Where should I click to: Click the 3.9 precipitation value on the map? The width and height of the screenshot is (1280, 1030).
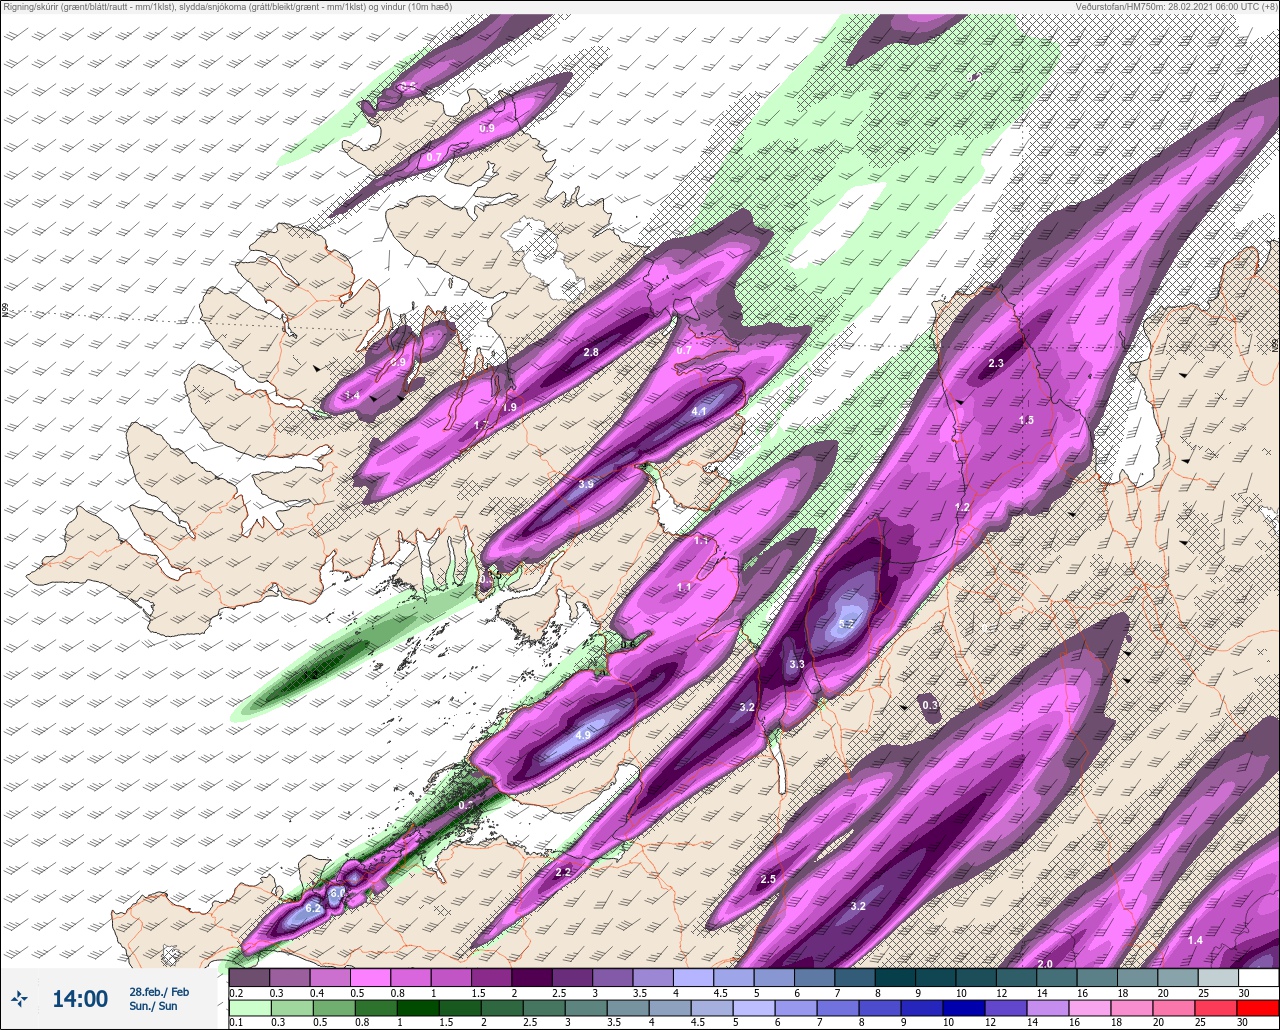[586, 484]
